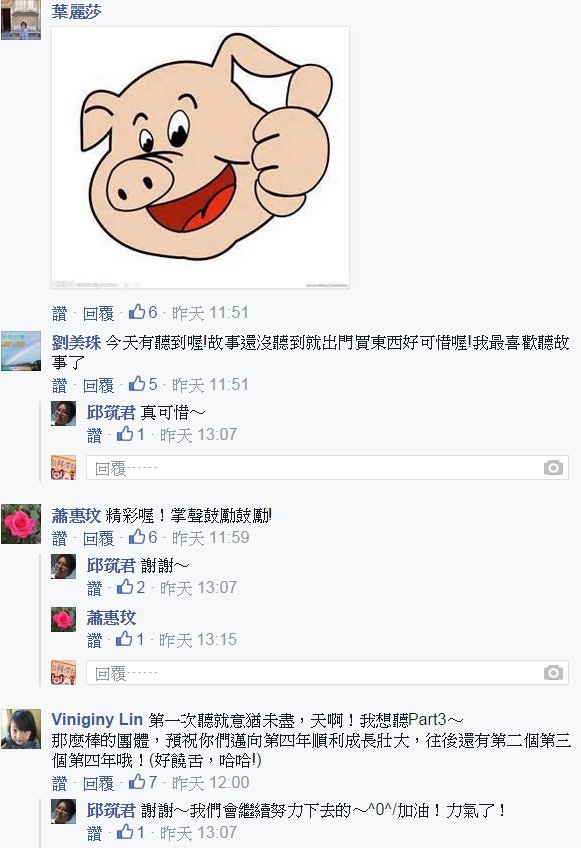This screenshot has width=581, height=848.
Task: Open likes thumb icon with 6 under pig image
Action: coord(143,312)
